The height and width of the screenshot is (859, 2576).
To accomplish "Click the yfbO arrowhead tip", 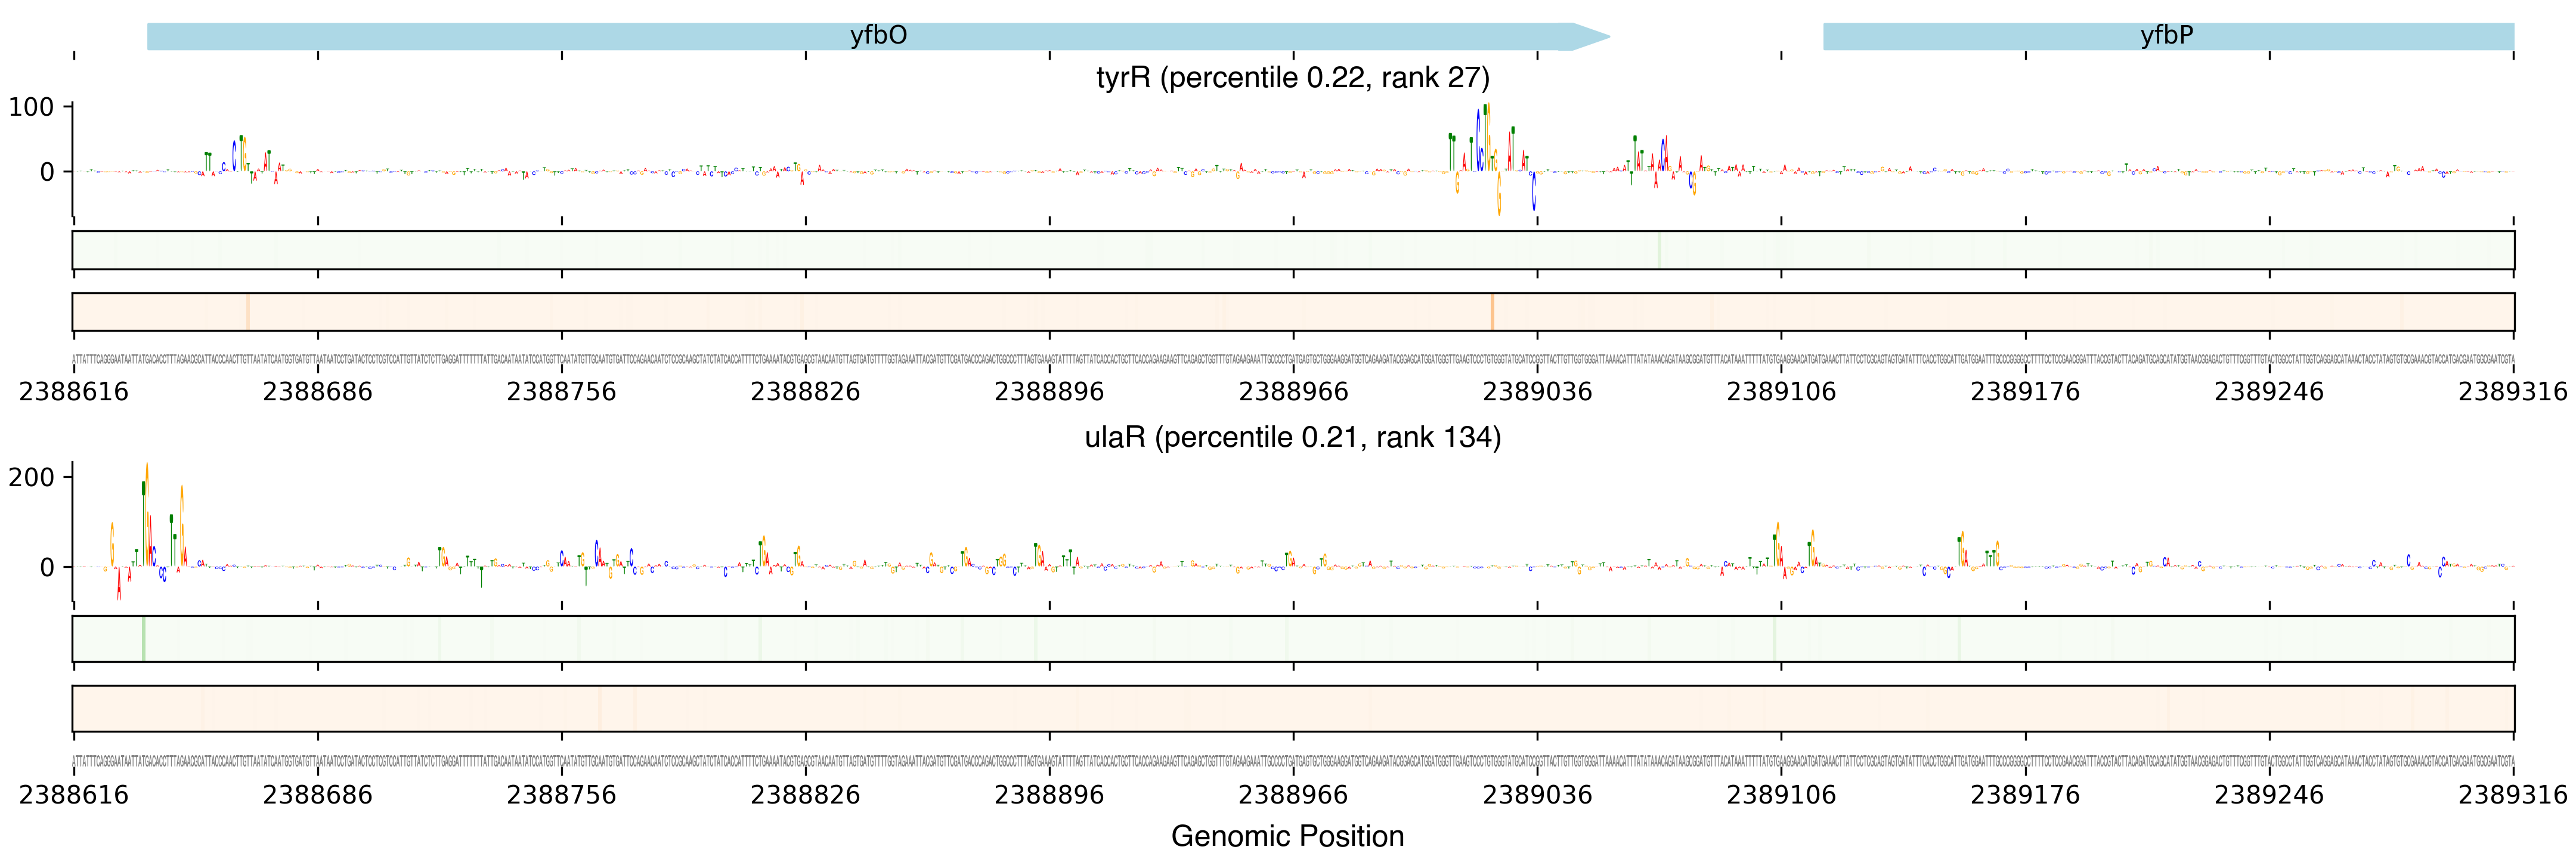I will click(x=1605, y=37).
